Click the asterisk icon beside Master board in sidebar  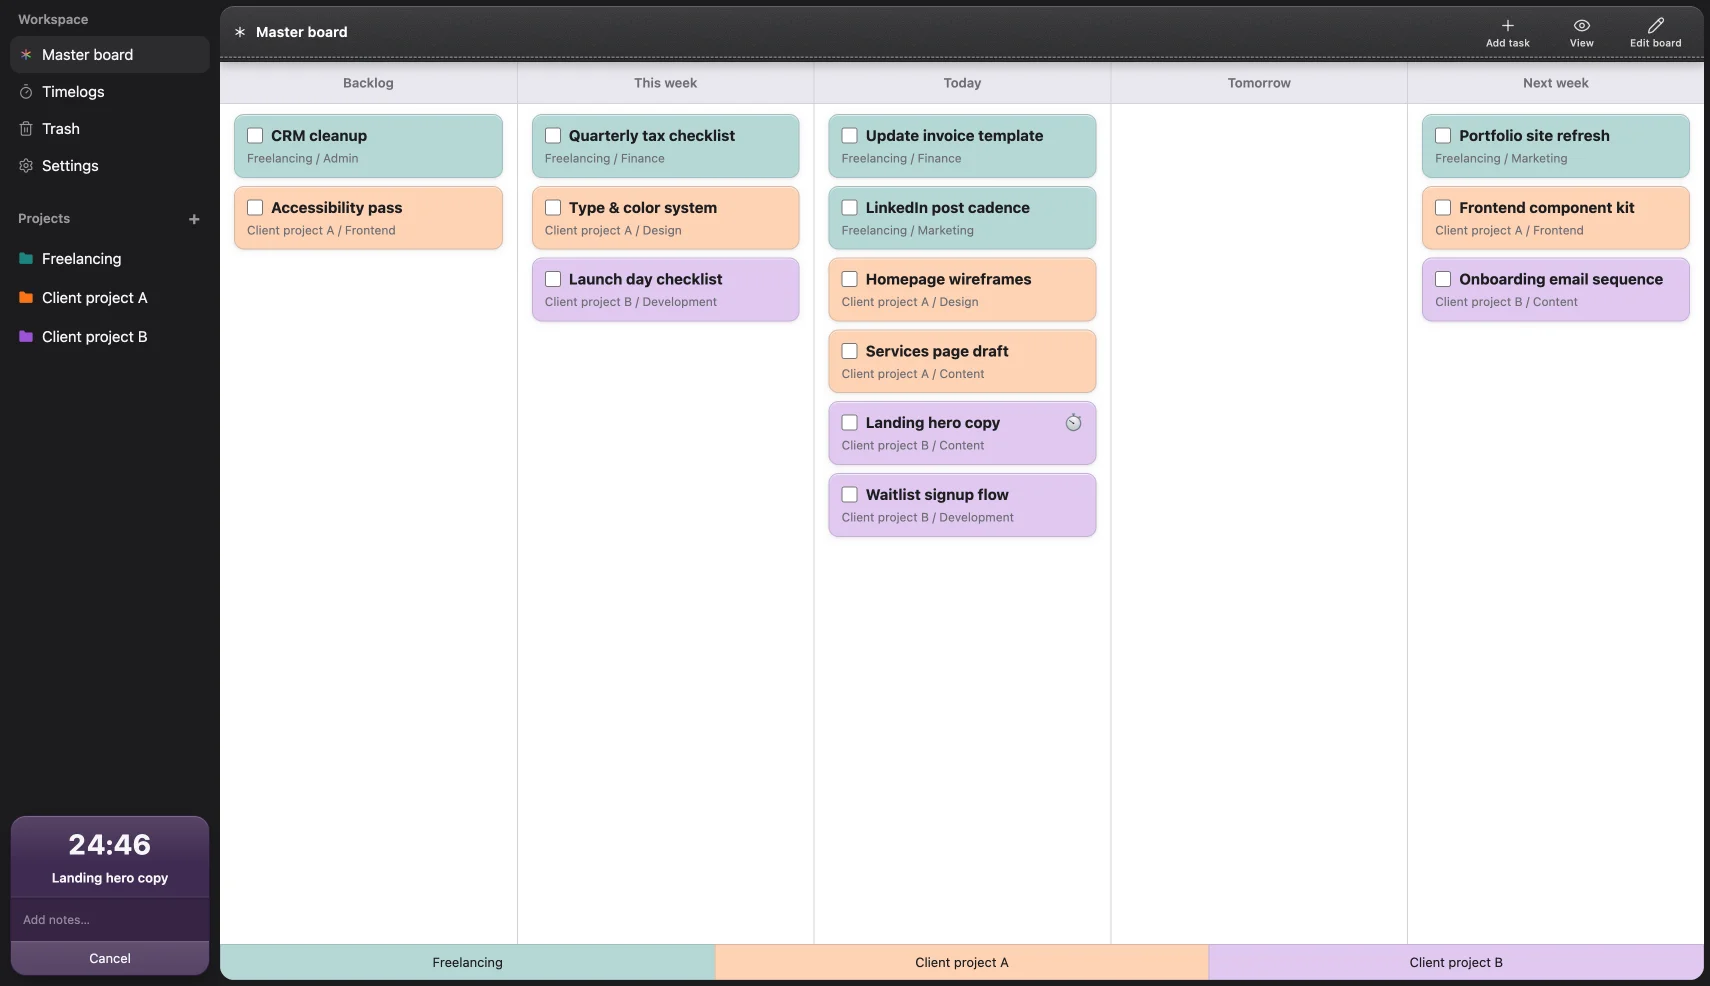(x=26, y=55)
